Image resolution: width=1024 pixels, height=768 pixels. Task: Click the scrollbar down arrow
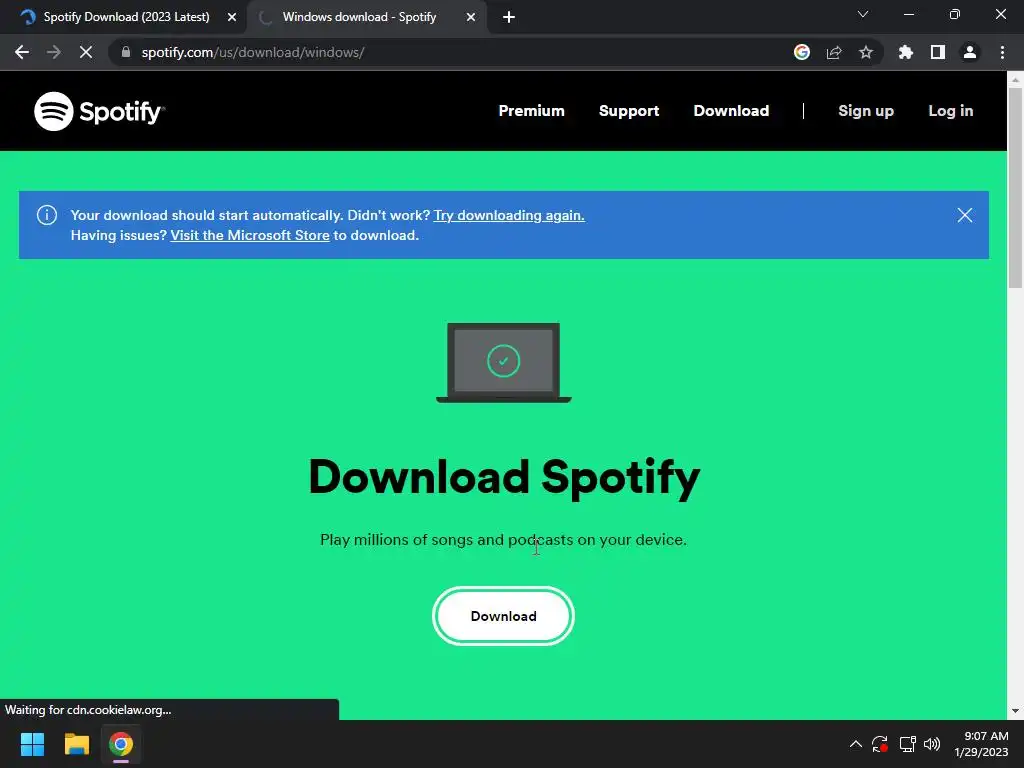(1015, 711)
